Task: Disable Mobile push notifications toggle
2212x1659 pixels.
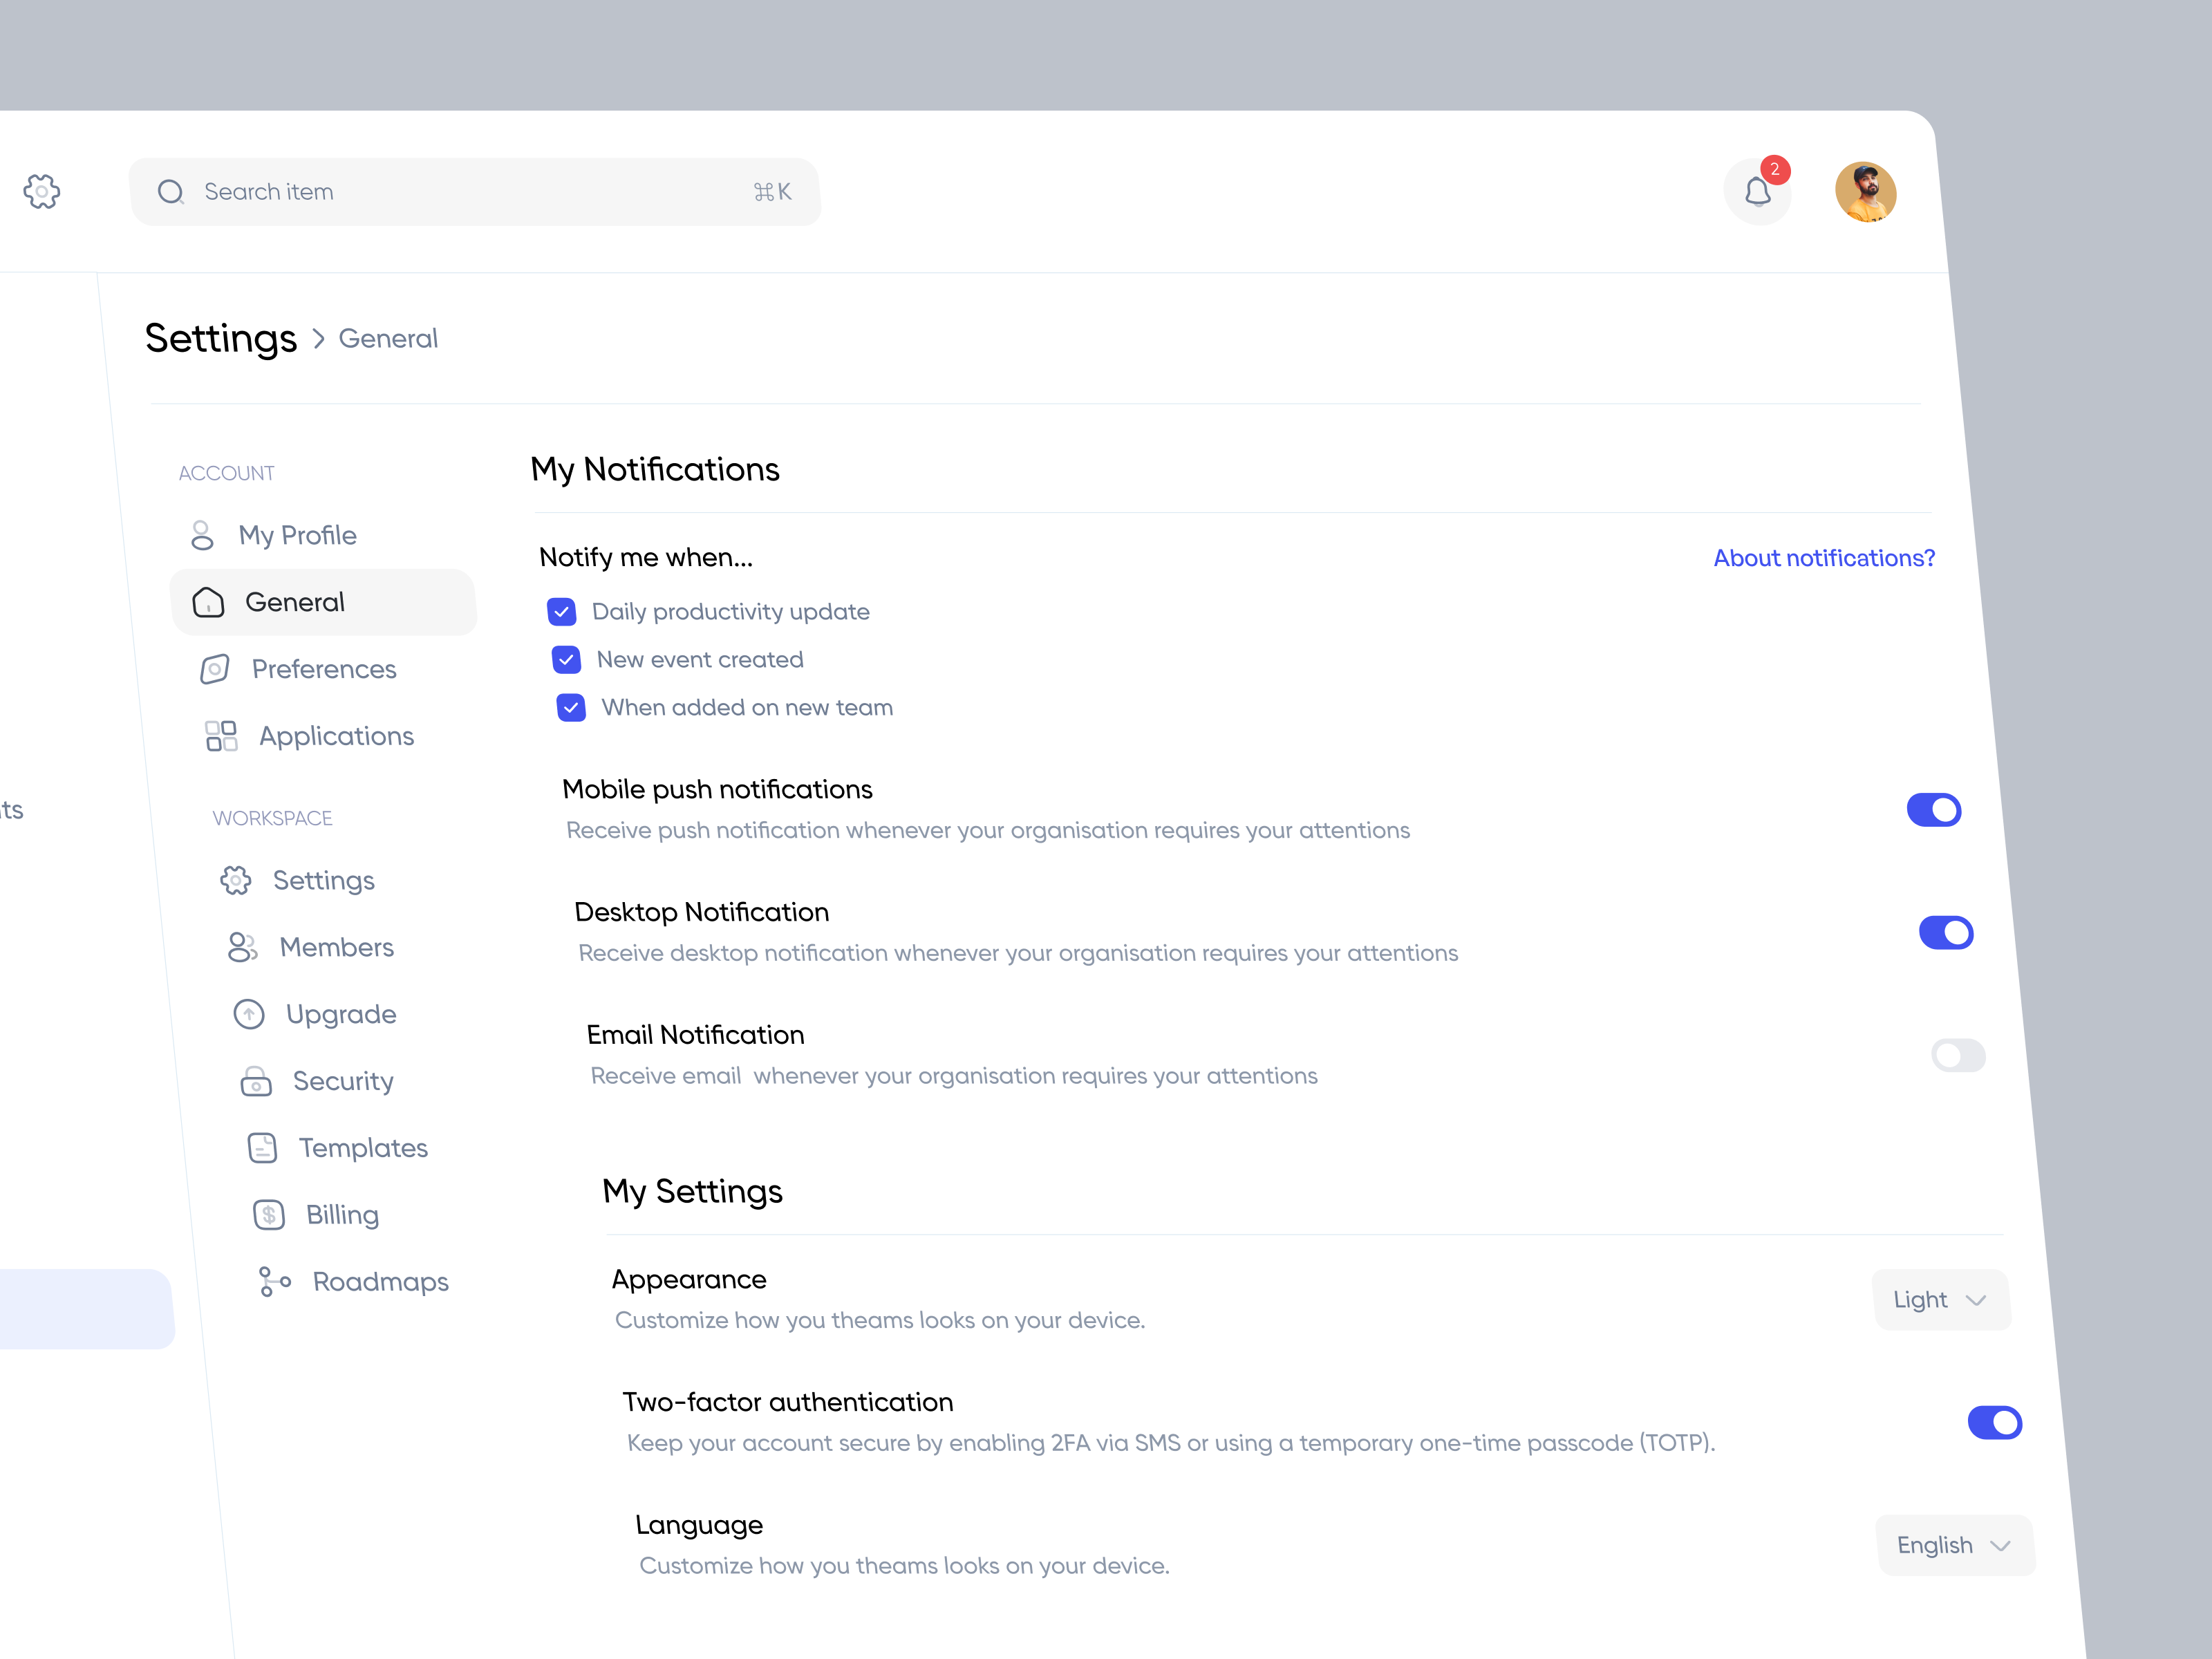Action: click(1934, 810)
